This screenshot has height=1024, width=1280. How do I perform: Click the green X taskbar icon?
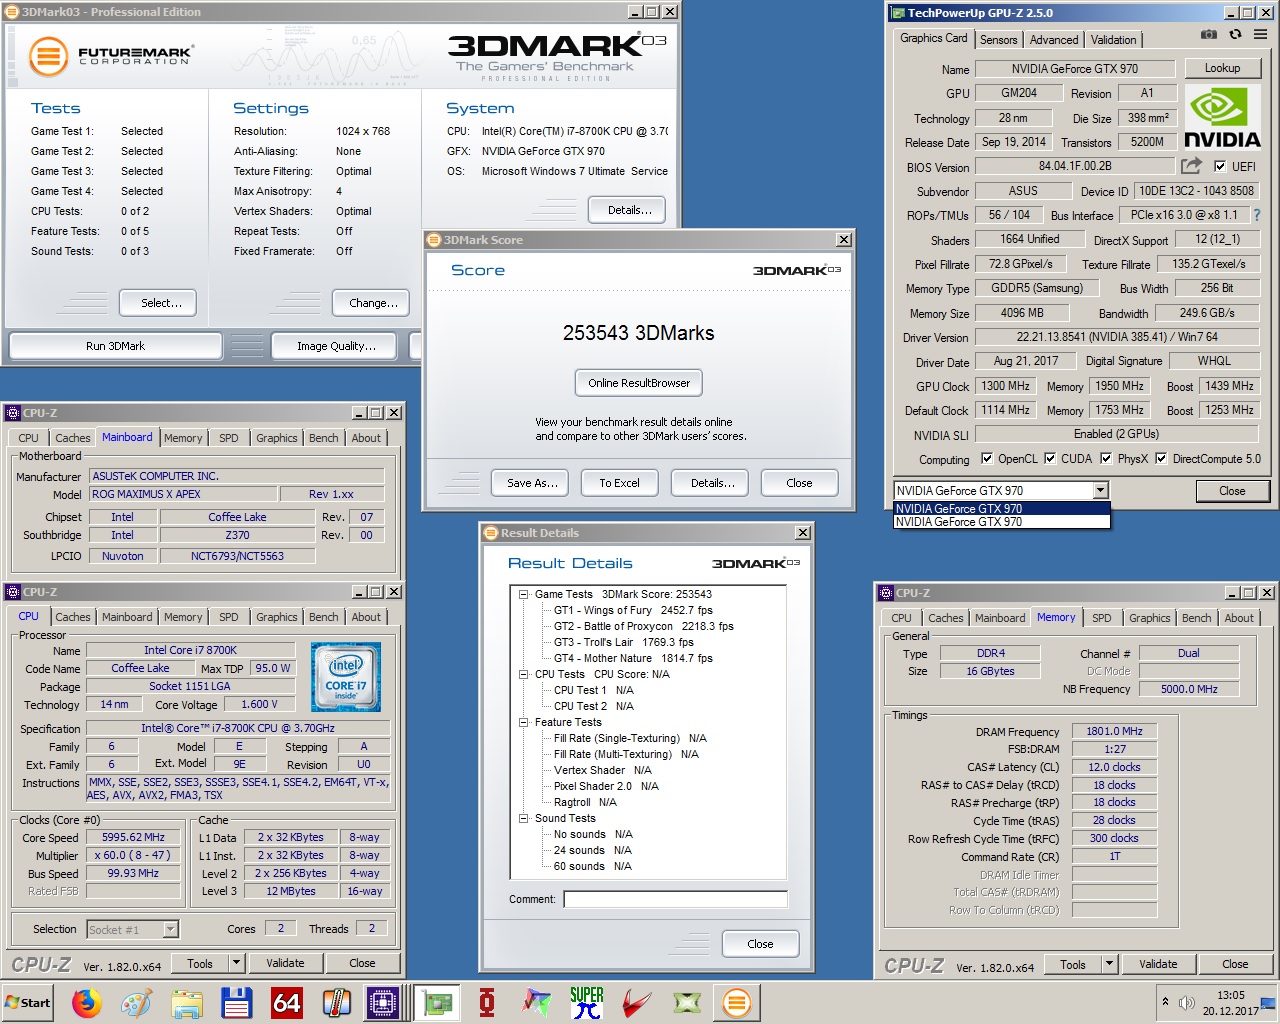[687, 1002]
